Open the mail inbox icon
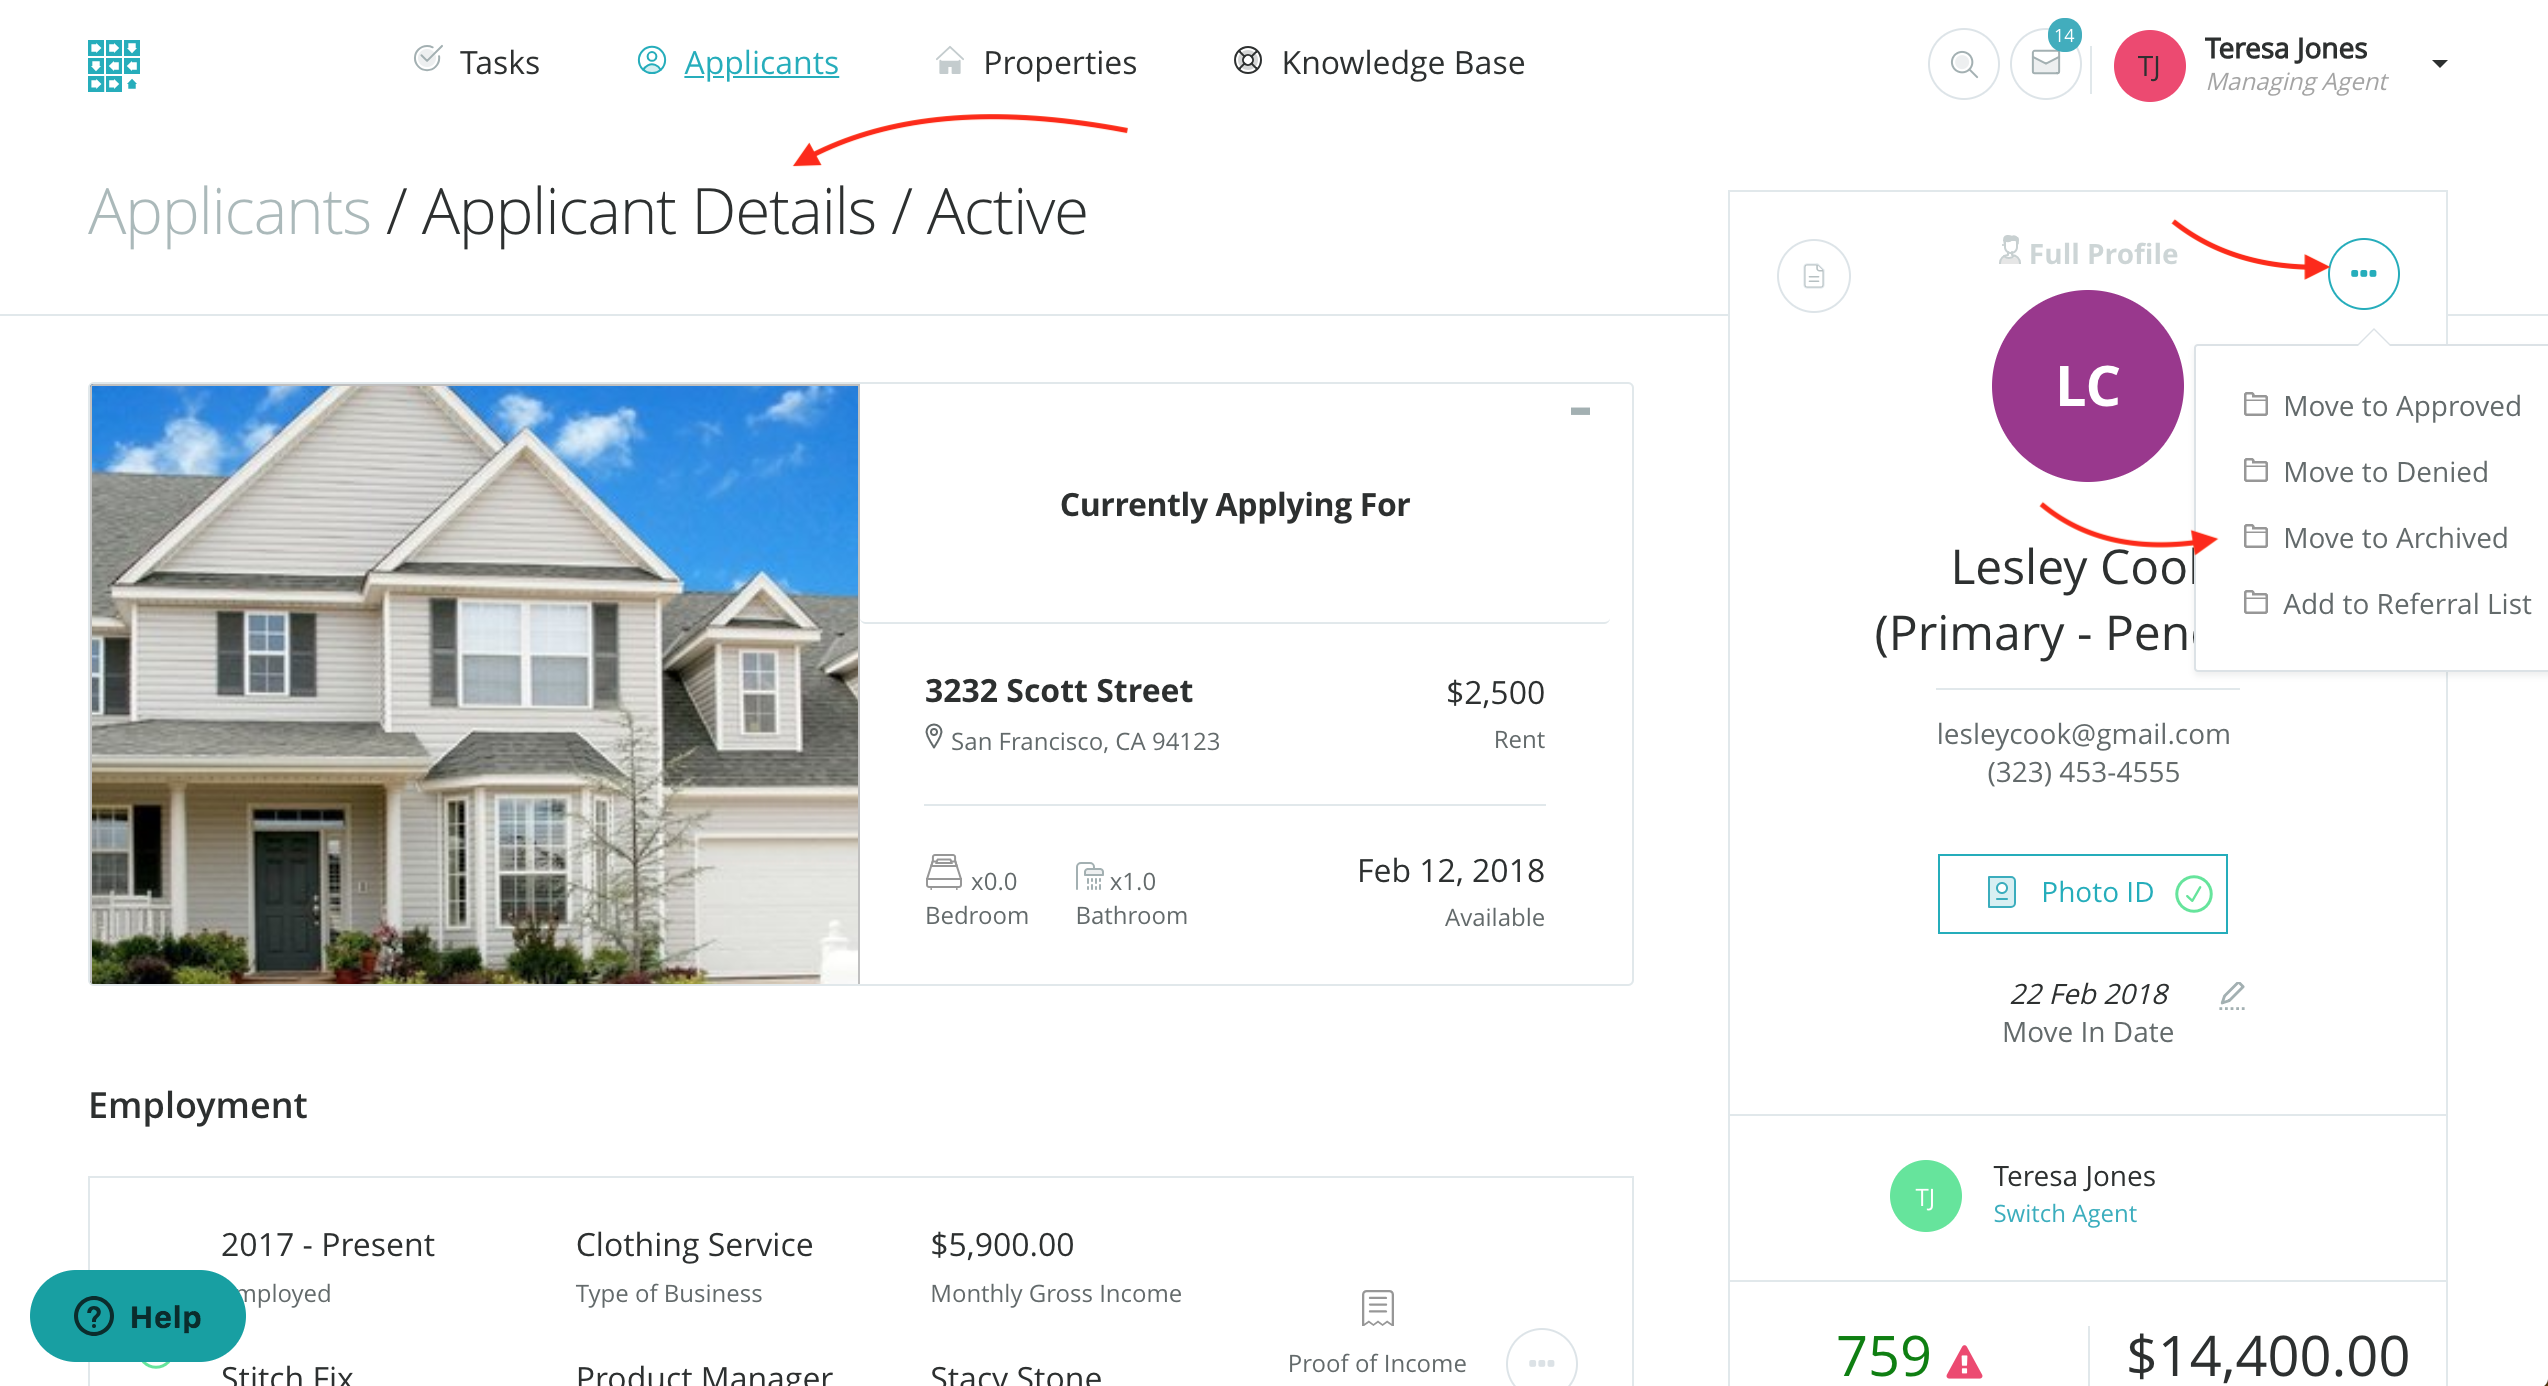The image size is (2548, 1386). [2046, 65]
